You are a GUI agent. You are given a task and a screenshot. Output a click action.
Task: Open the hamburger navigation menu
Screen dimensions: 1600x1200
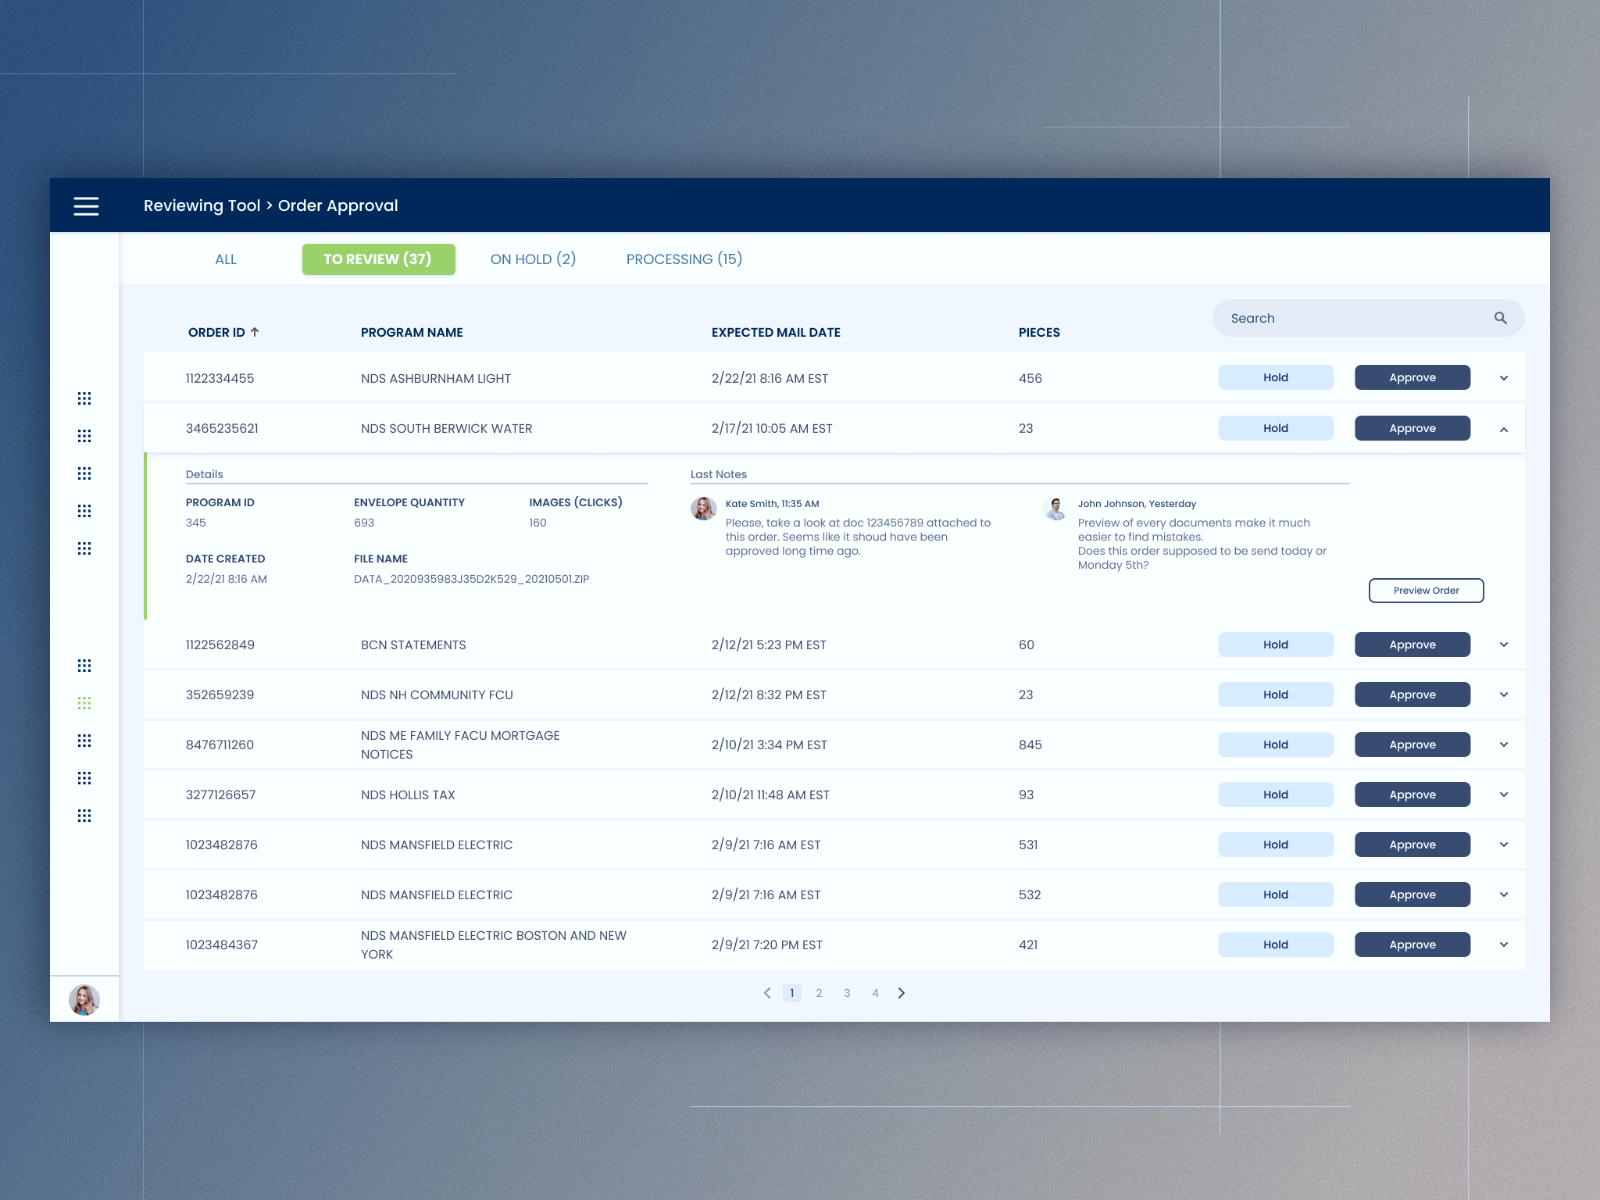(86, 206)
